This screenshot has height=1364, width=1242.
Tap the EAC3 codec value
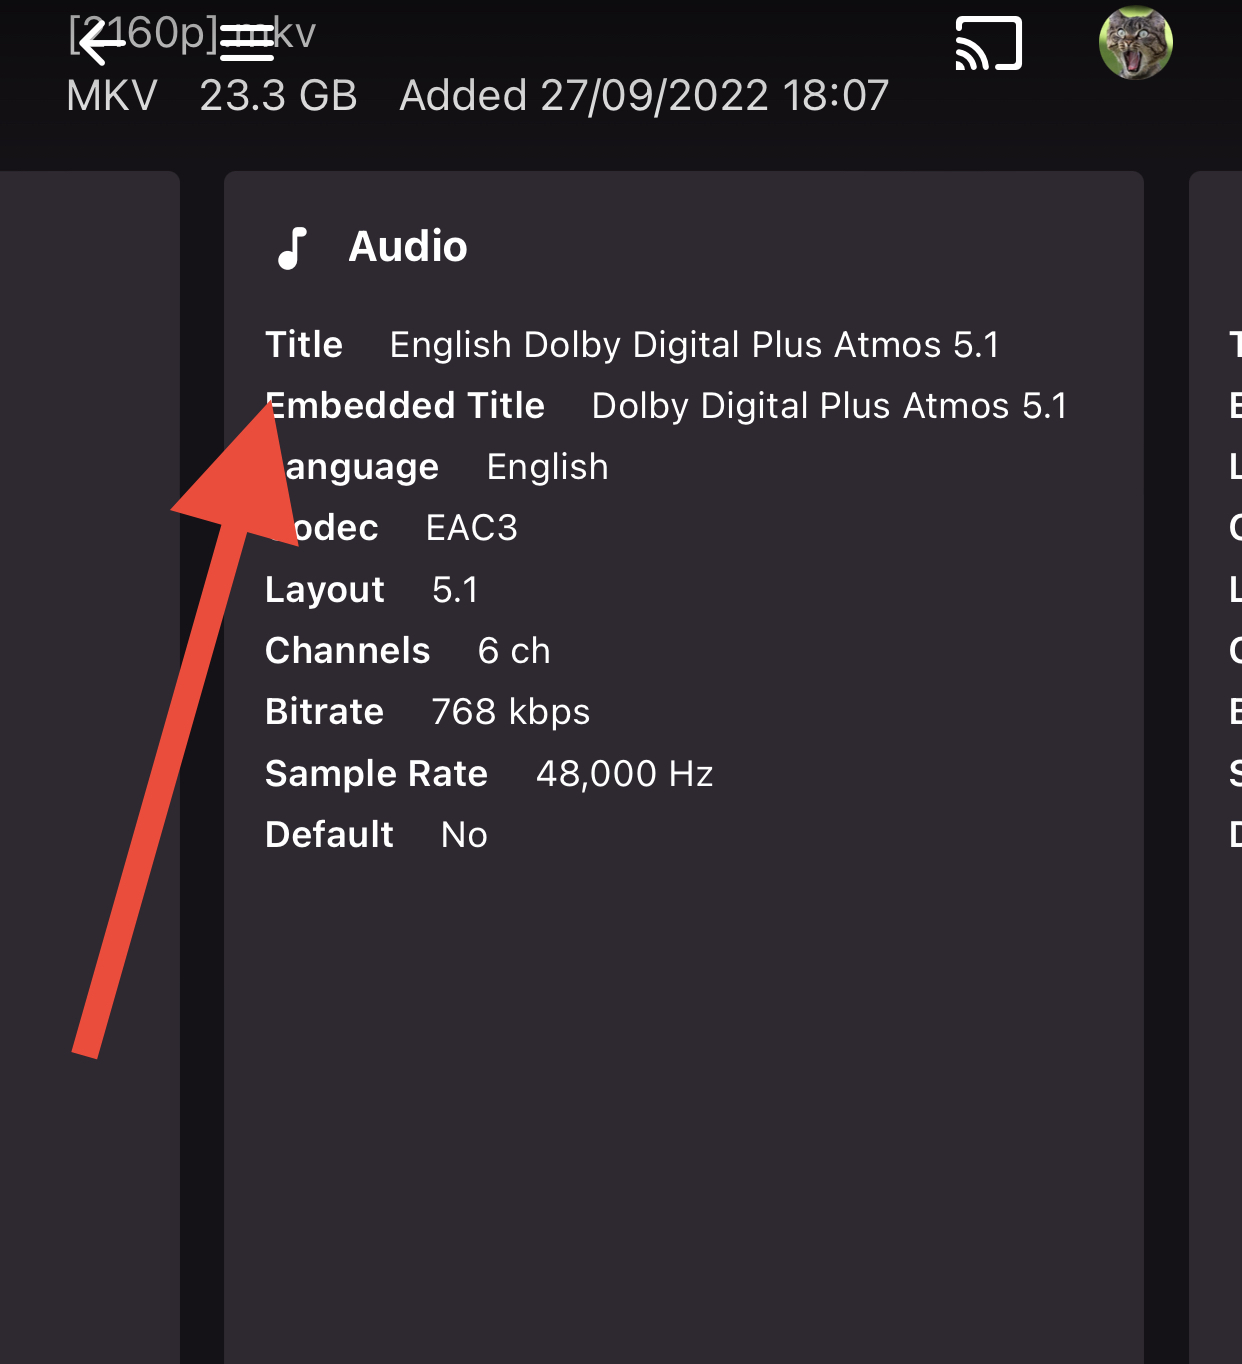[x=471, y=528]
